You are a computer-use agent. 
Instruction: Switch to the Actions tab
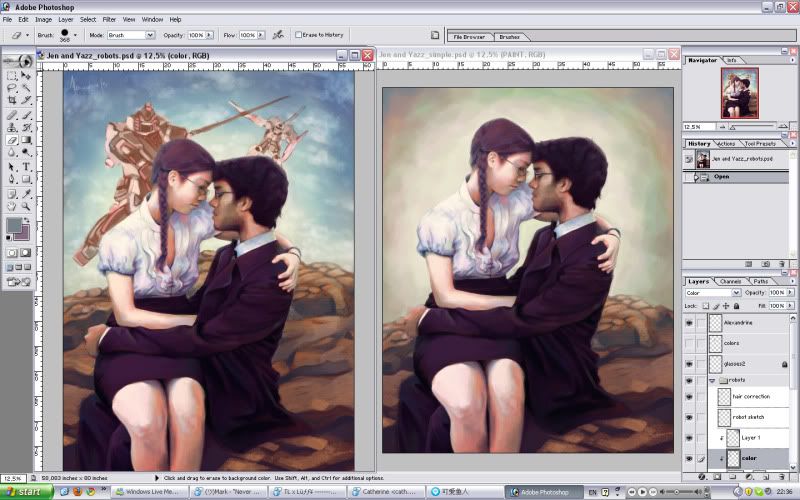[726, 144]
